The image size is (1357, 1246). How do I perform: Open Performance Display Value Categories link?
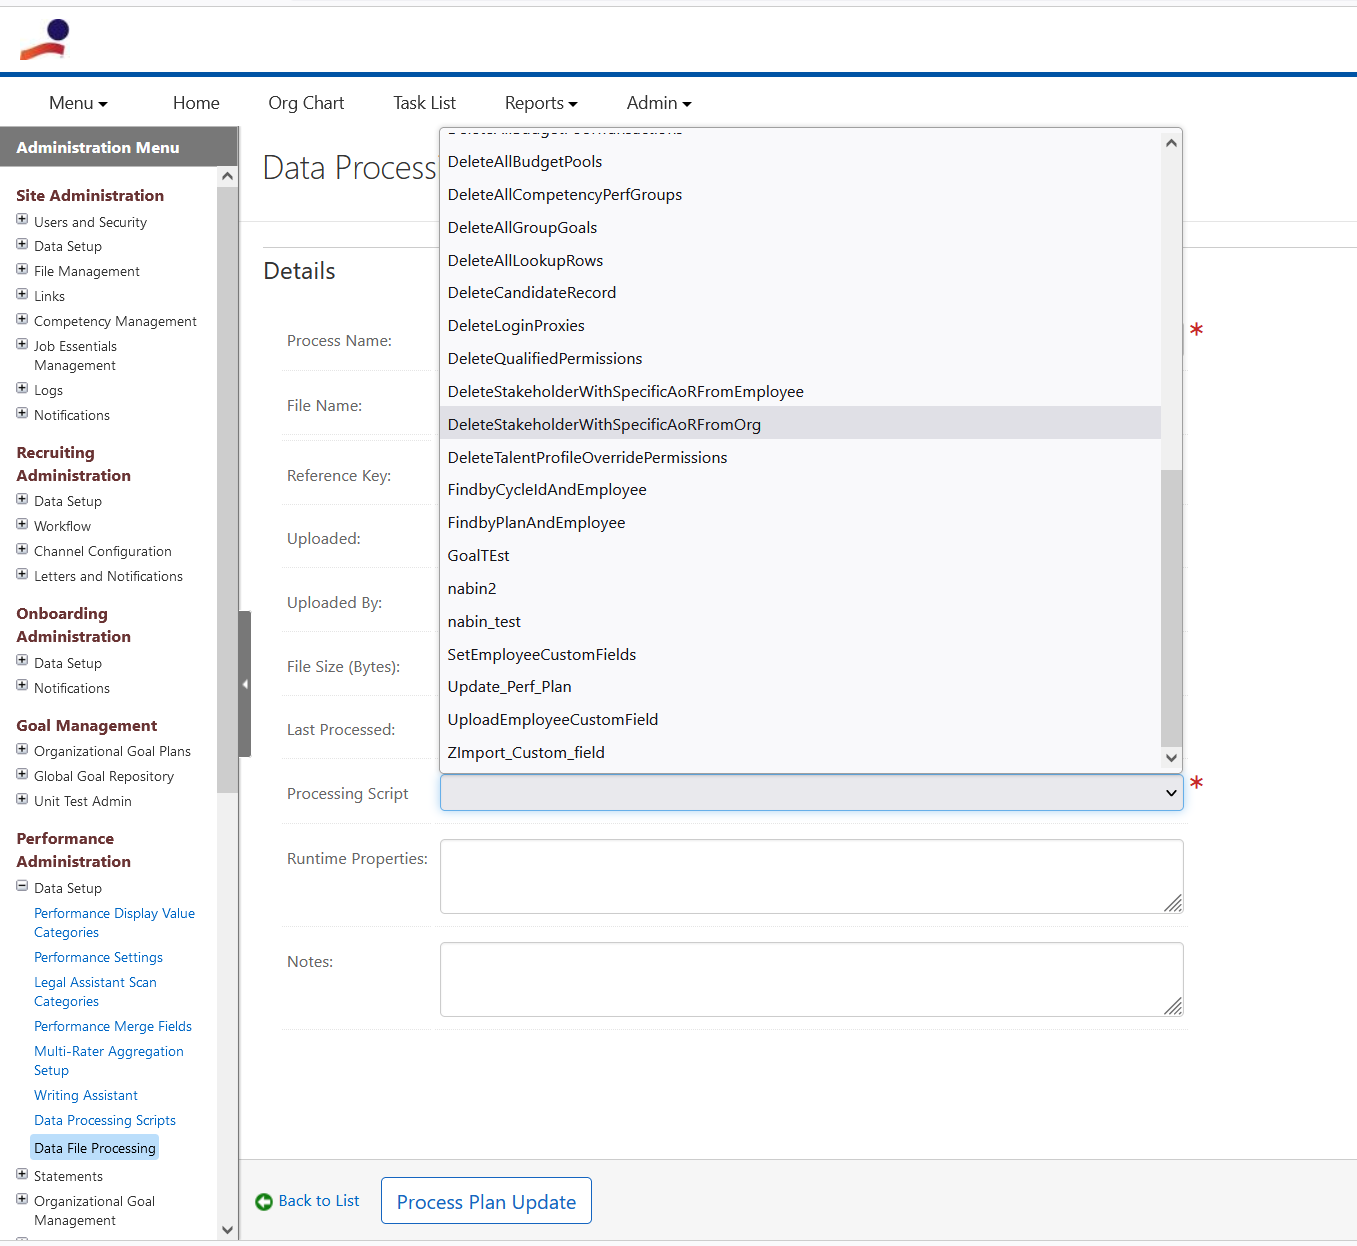point(114,923)
